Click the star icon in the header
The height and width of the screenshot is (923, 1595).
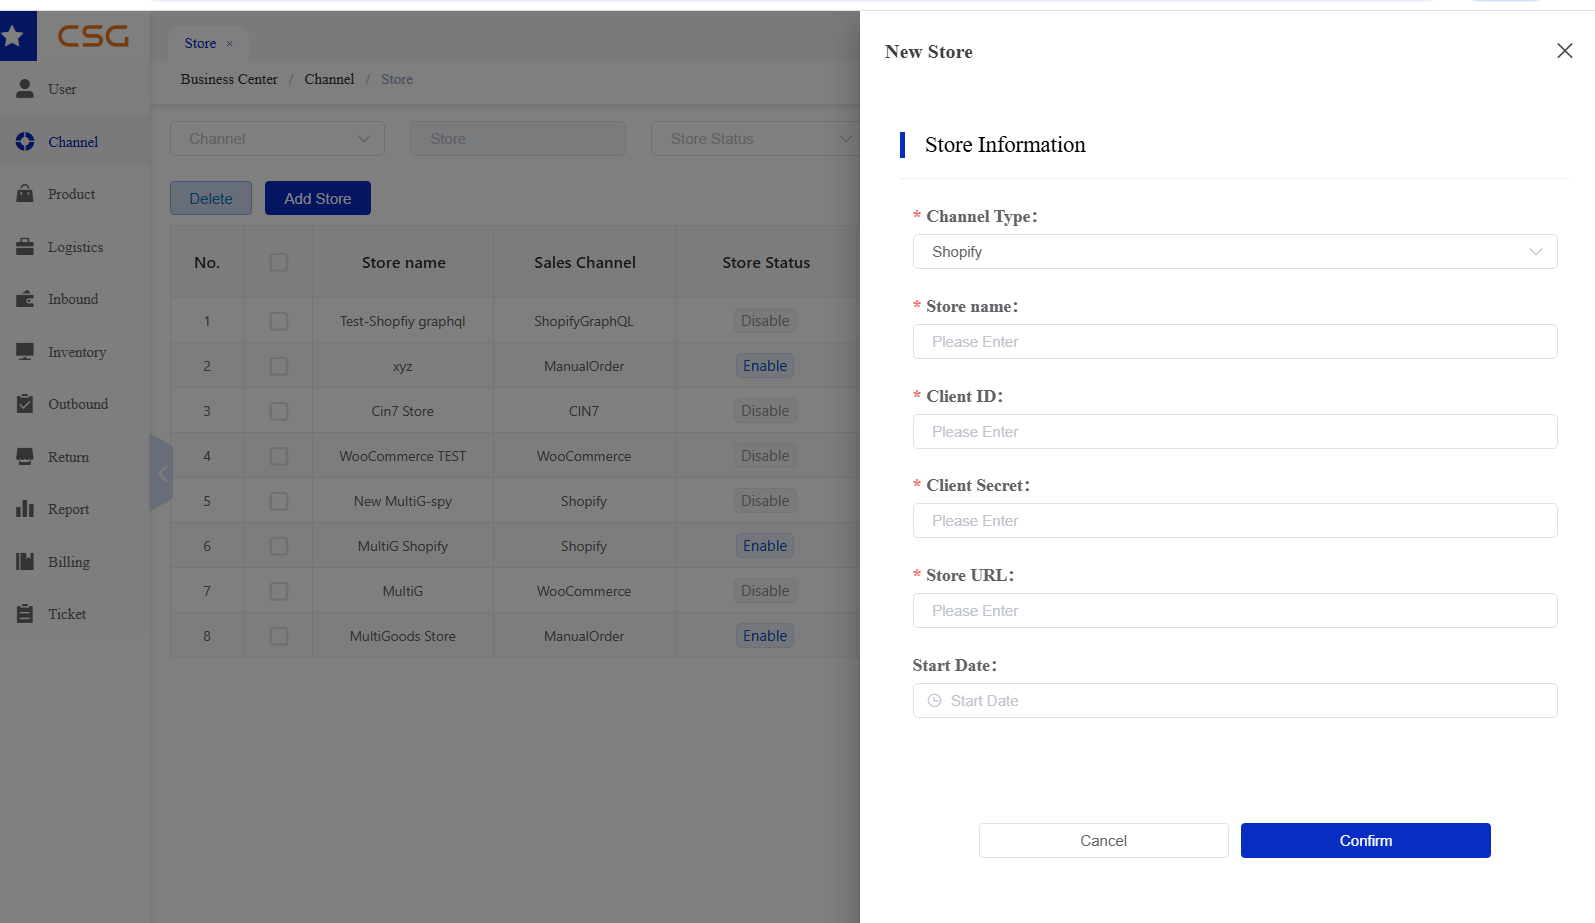point(13,36)
